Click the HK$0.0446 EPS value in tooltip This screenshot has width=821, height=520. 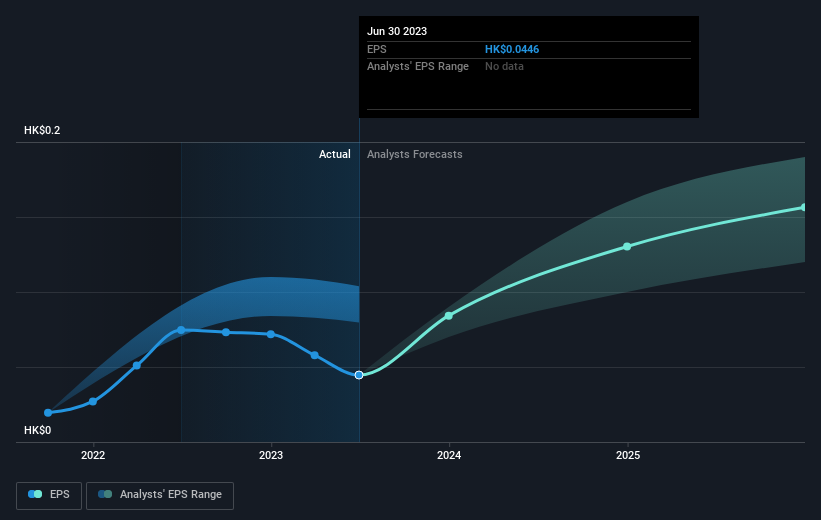(x=512, y=49)
